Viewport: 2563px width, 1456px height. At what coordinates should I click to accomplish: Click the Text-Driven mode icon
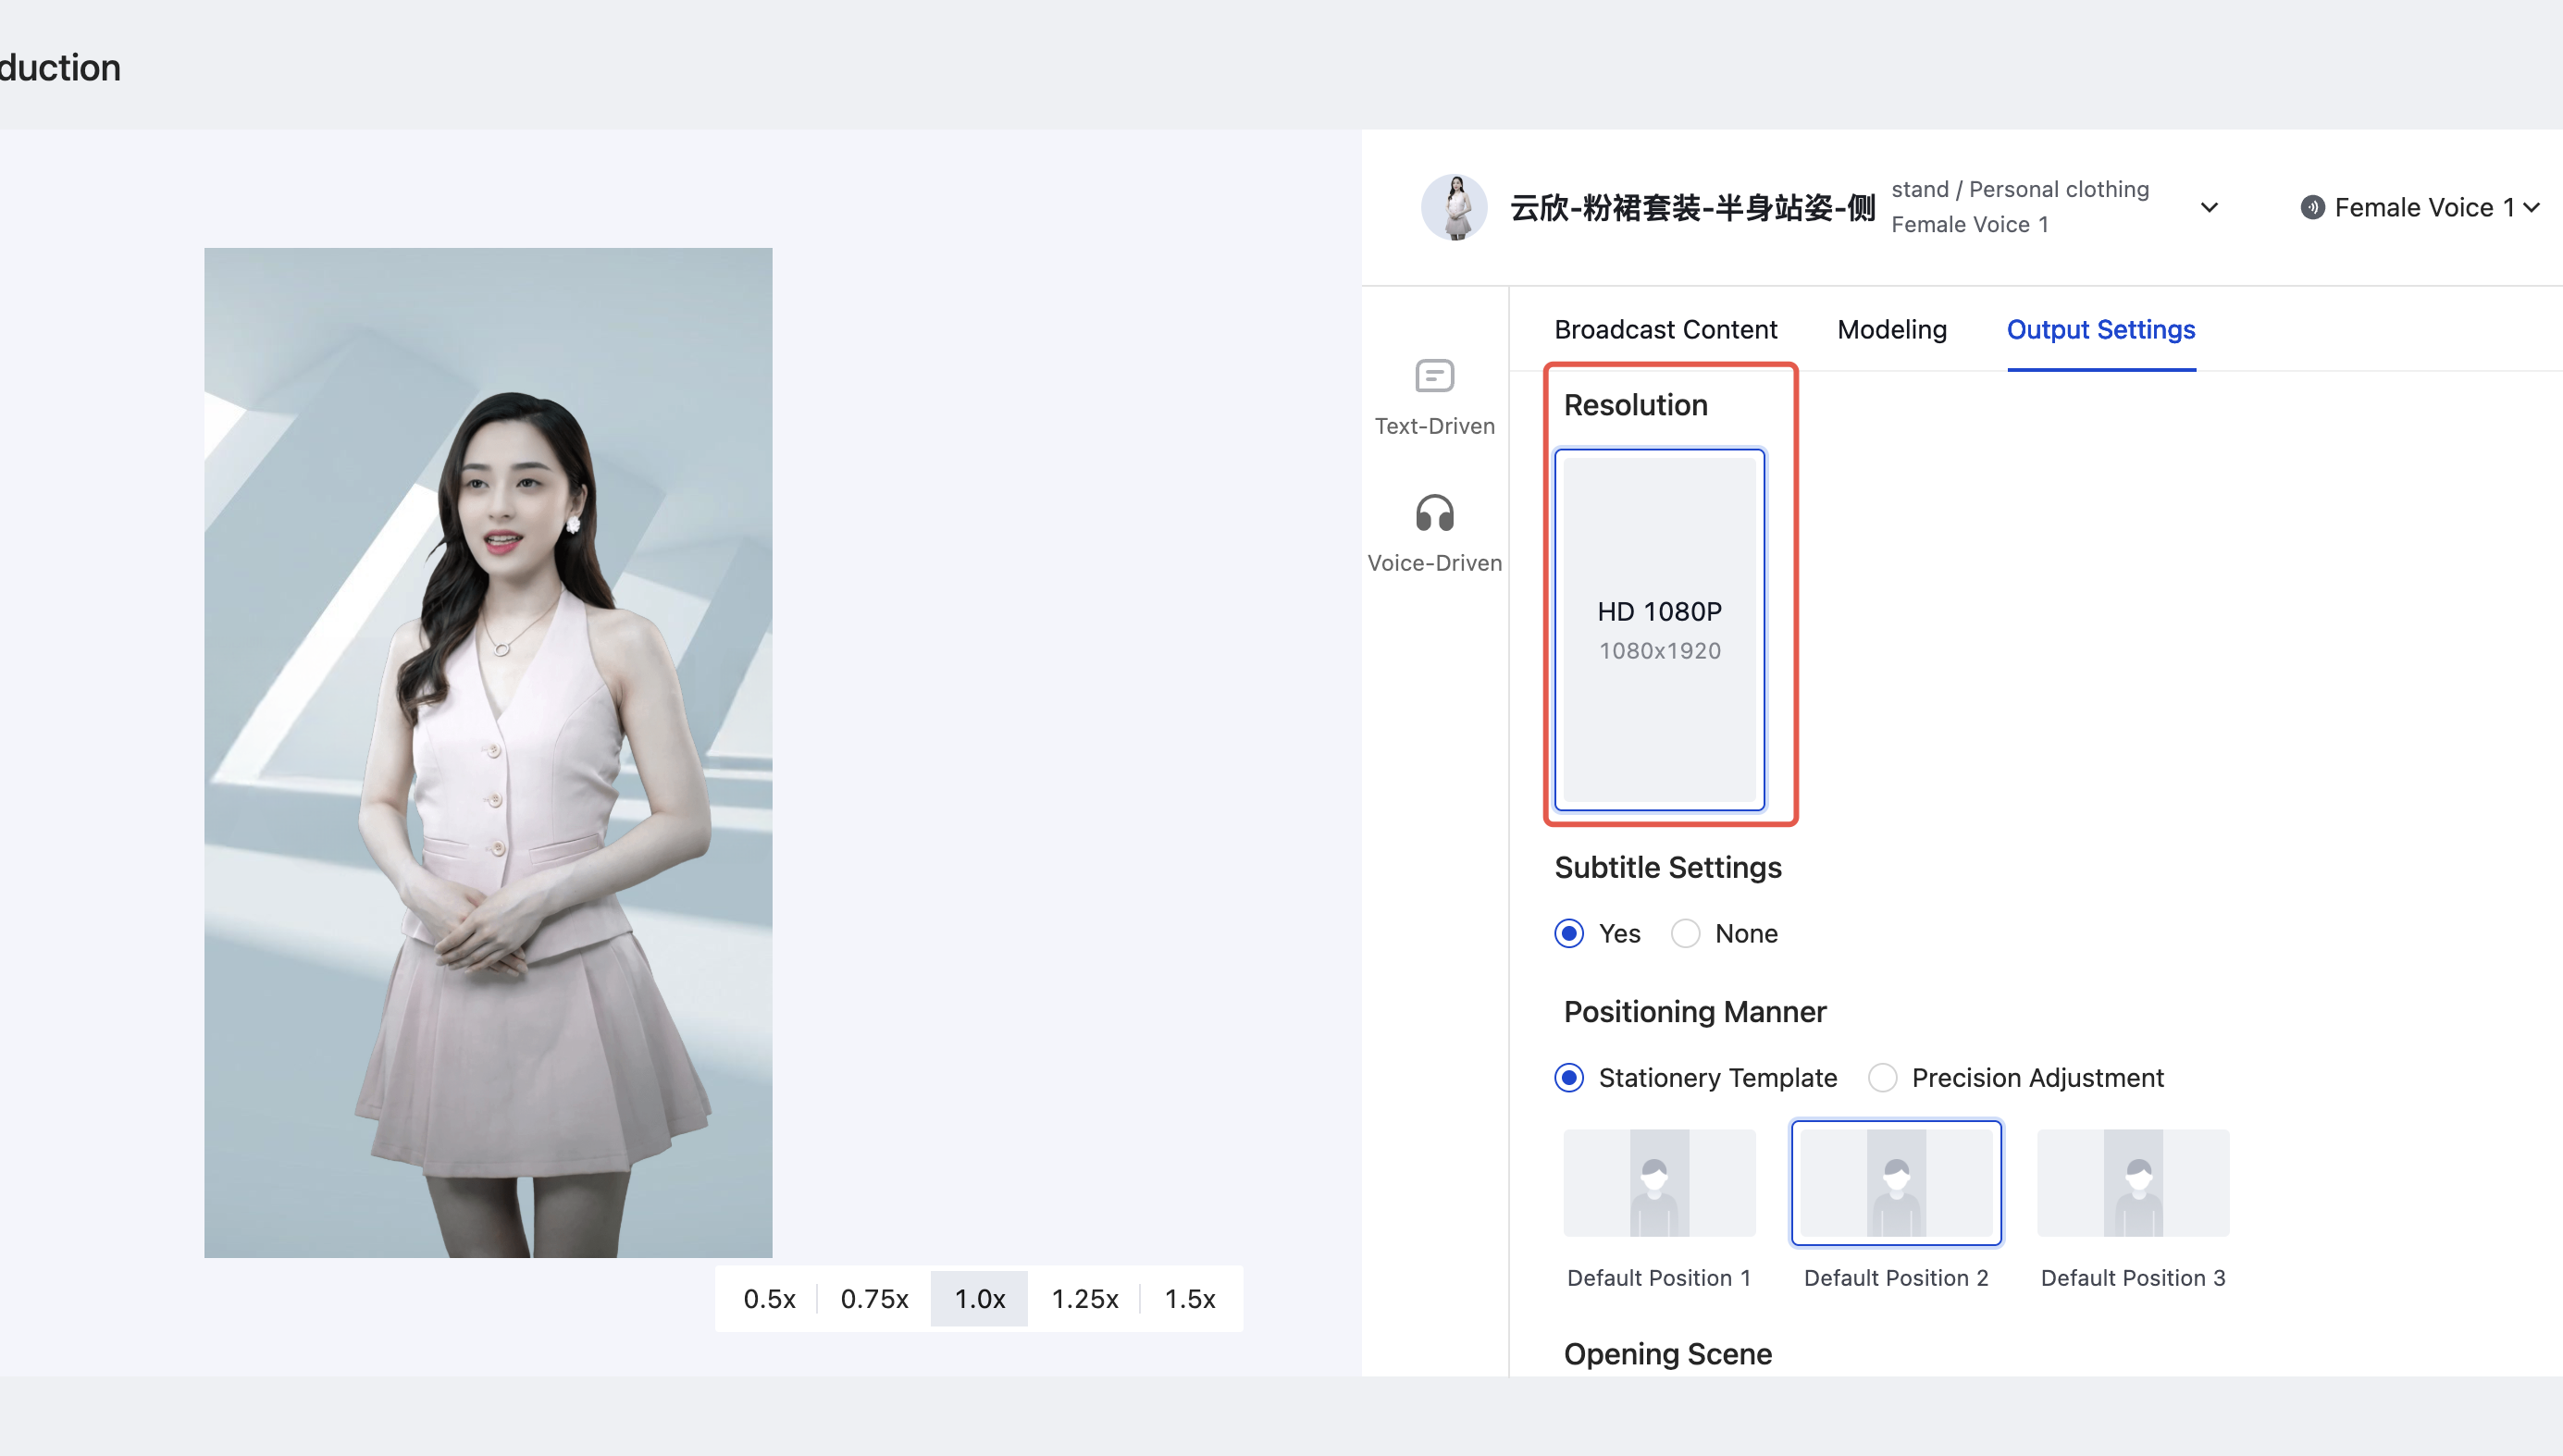point(1434,377)
